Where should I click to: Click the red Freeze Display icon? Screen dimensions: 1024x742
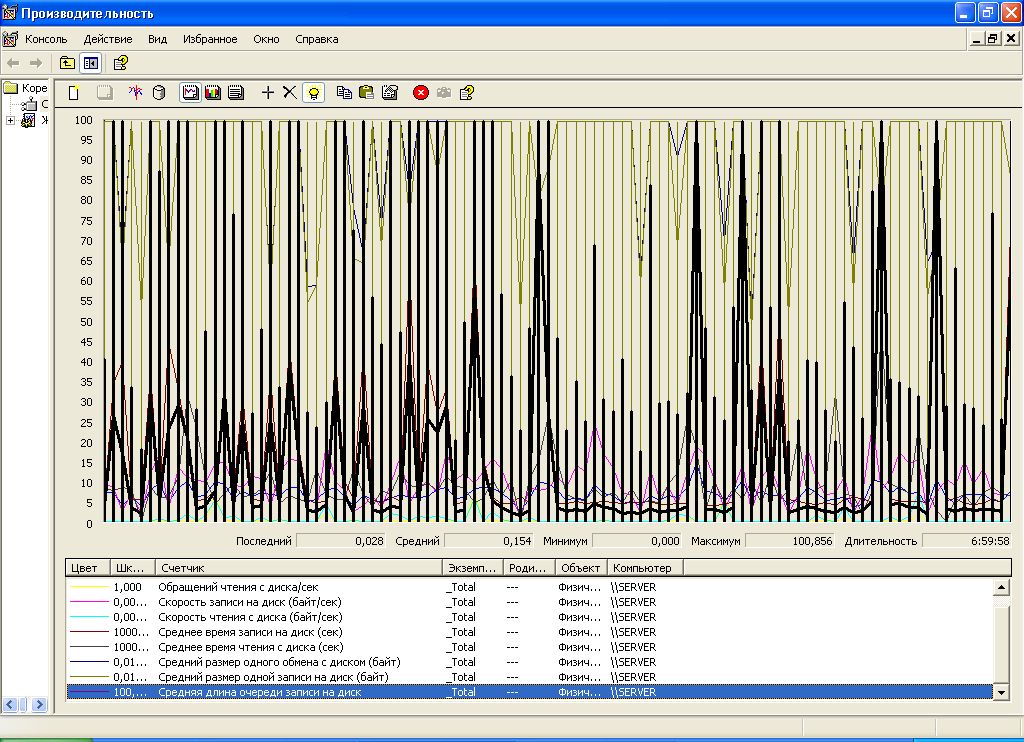pos(421,93)
